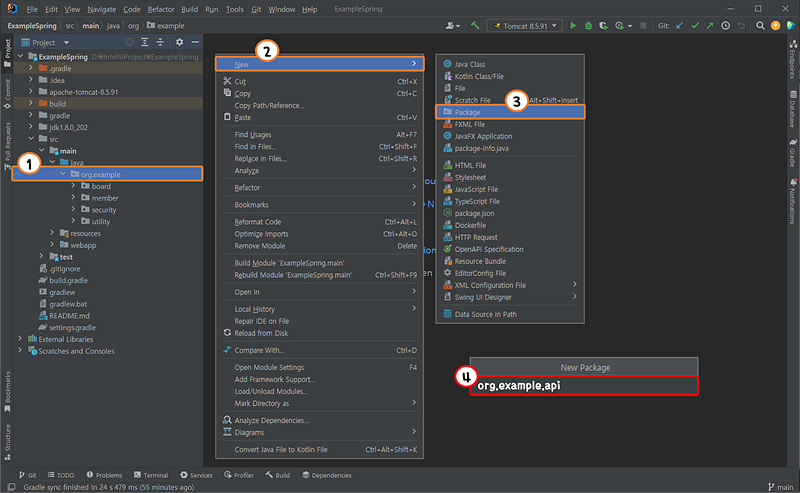Open the Services tool window tab
The height and width of the screenshot is (493, 800).
(196, 475)
